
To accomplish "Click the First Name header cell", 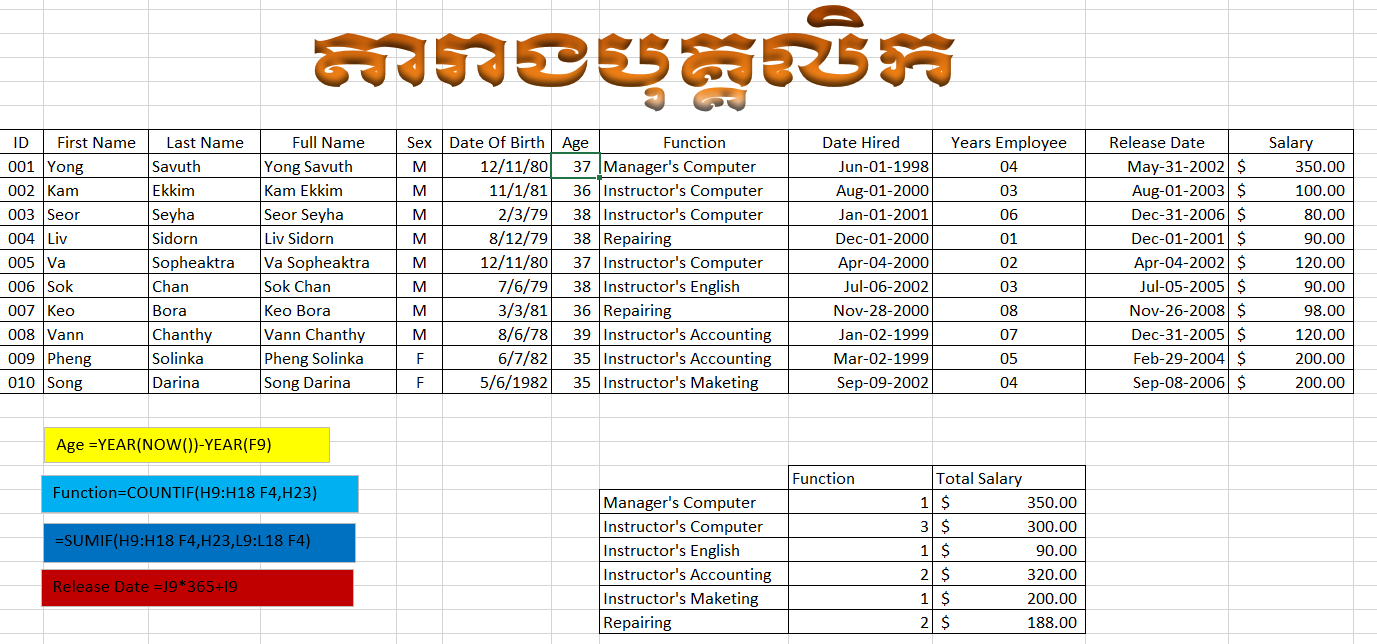I will 96,142.
